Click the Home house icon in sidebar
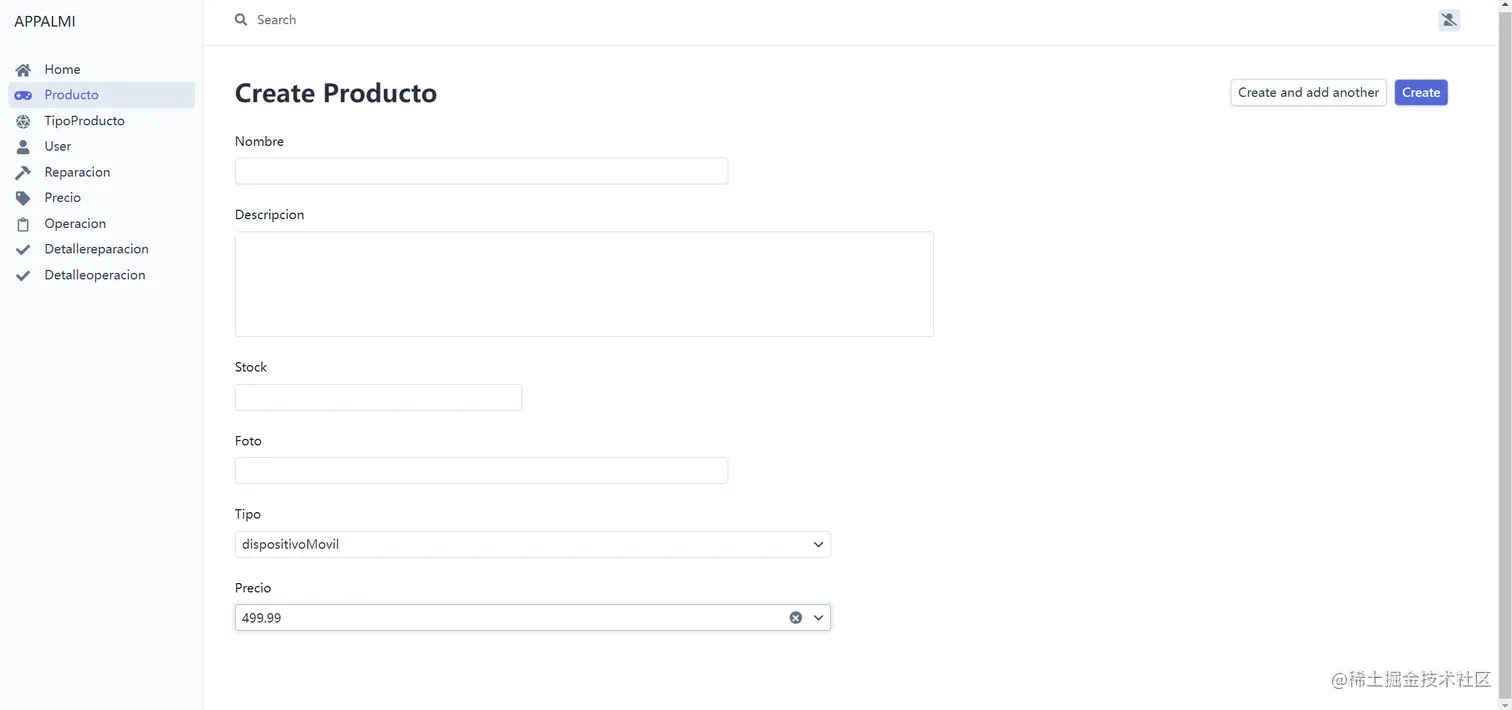 click(x=23, y=70)
